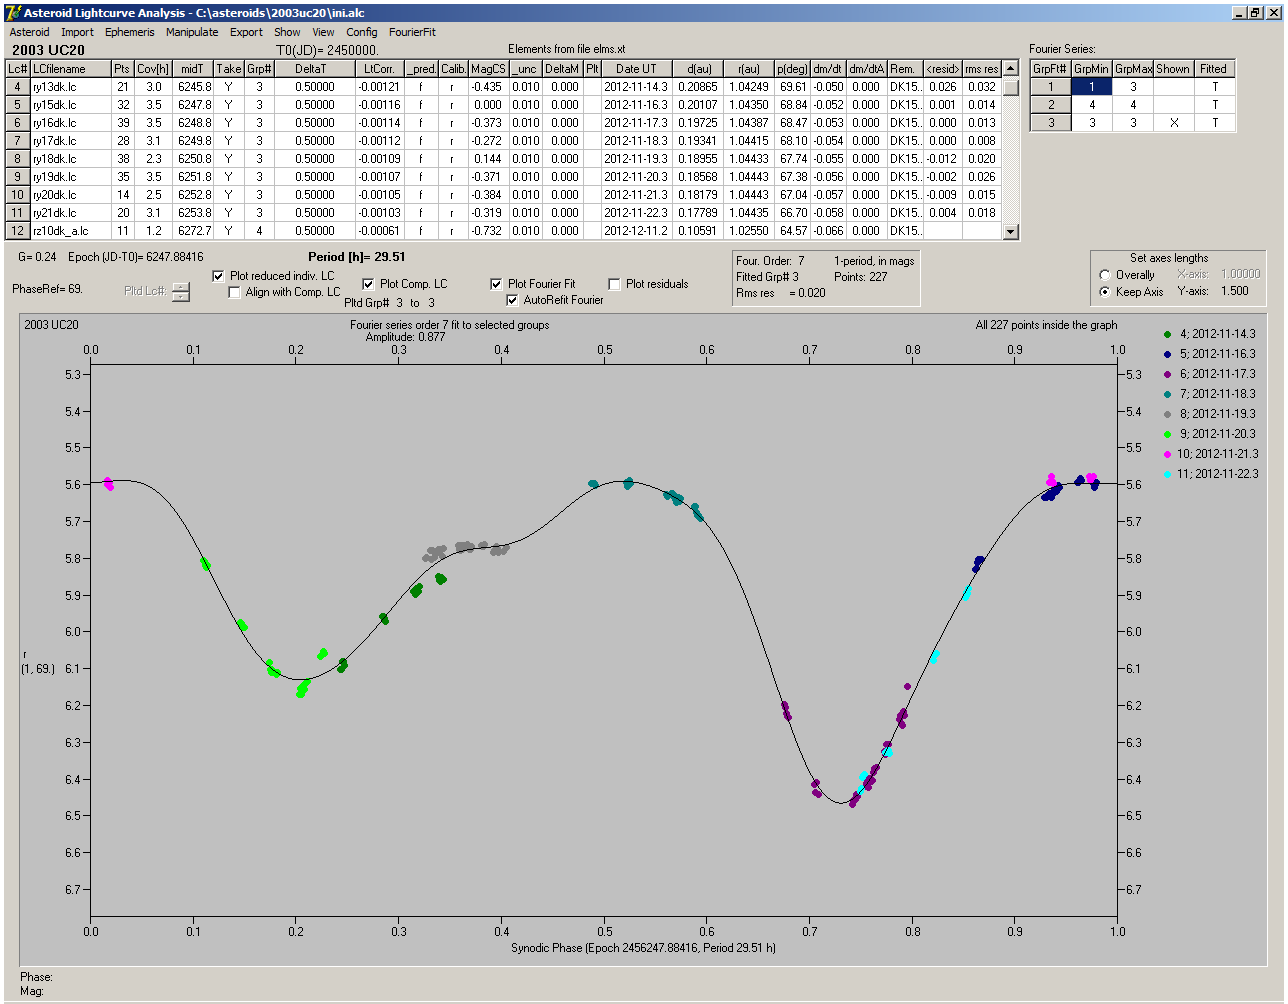Viewport: 1288px width, 1004px height.
Task: Click the Synodic Phase x-axis label
Action: pos(643,948)
